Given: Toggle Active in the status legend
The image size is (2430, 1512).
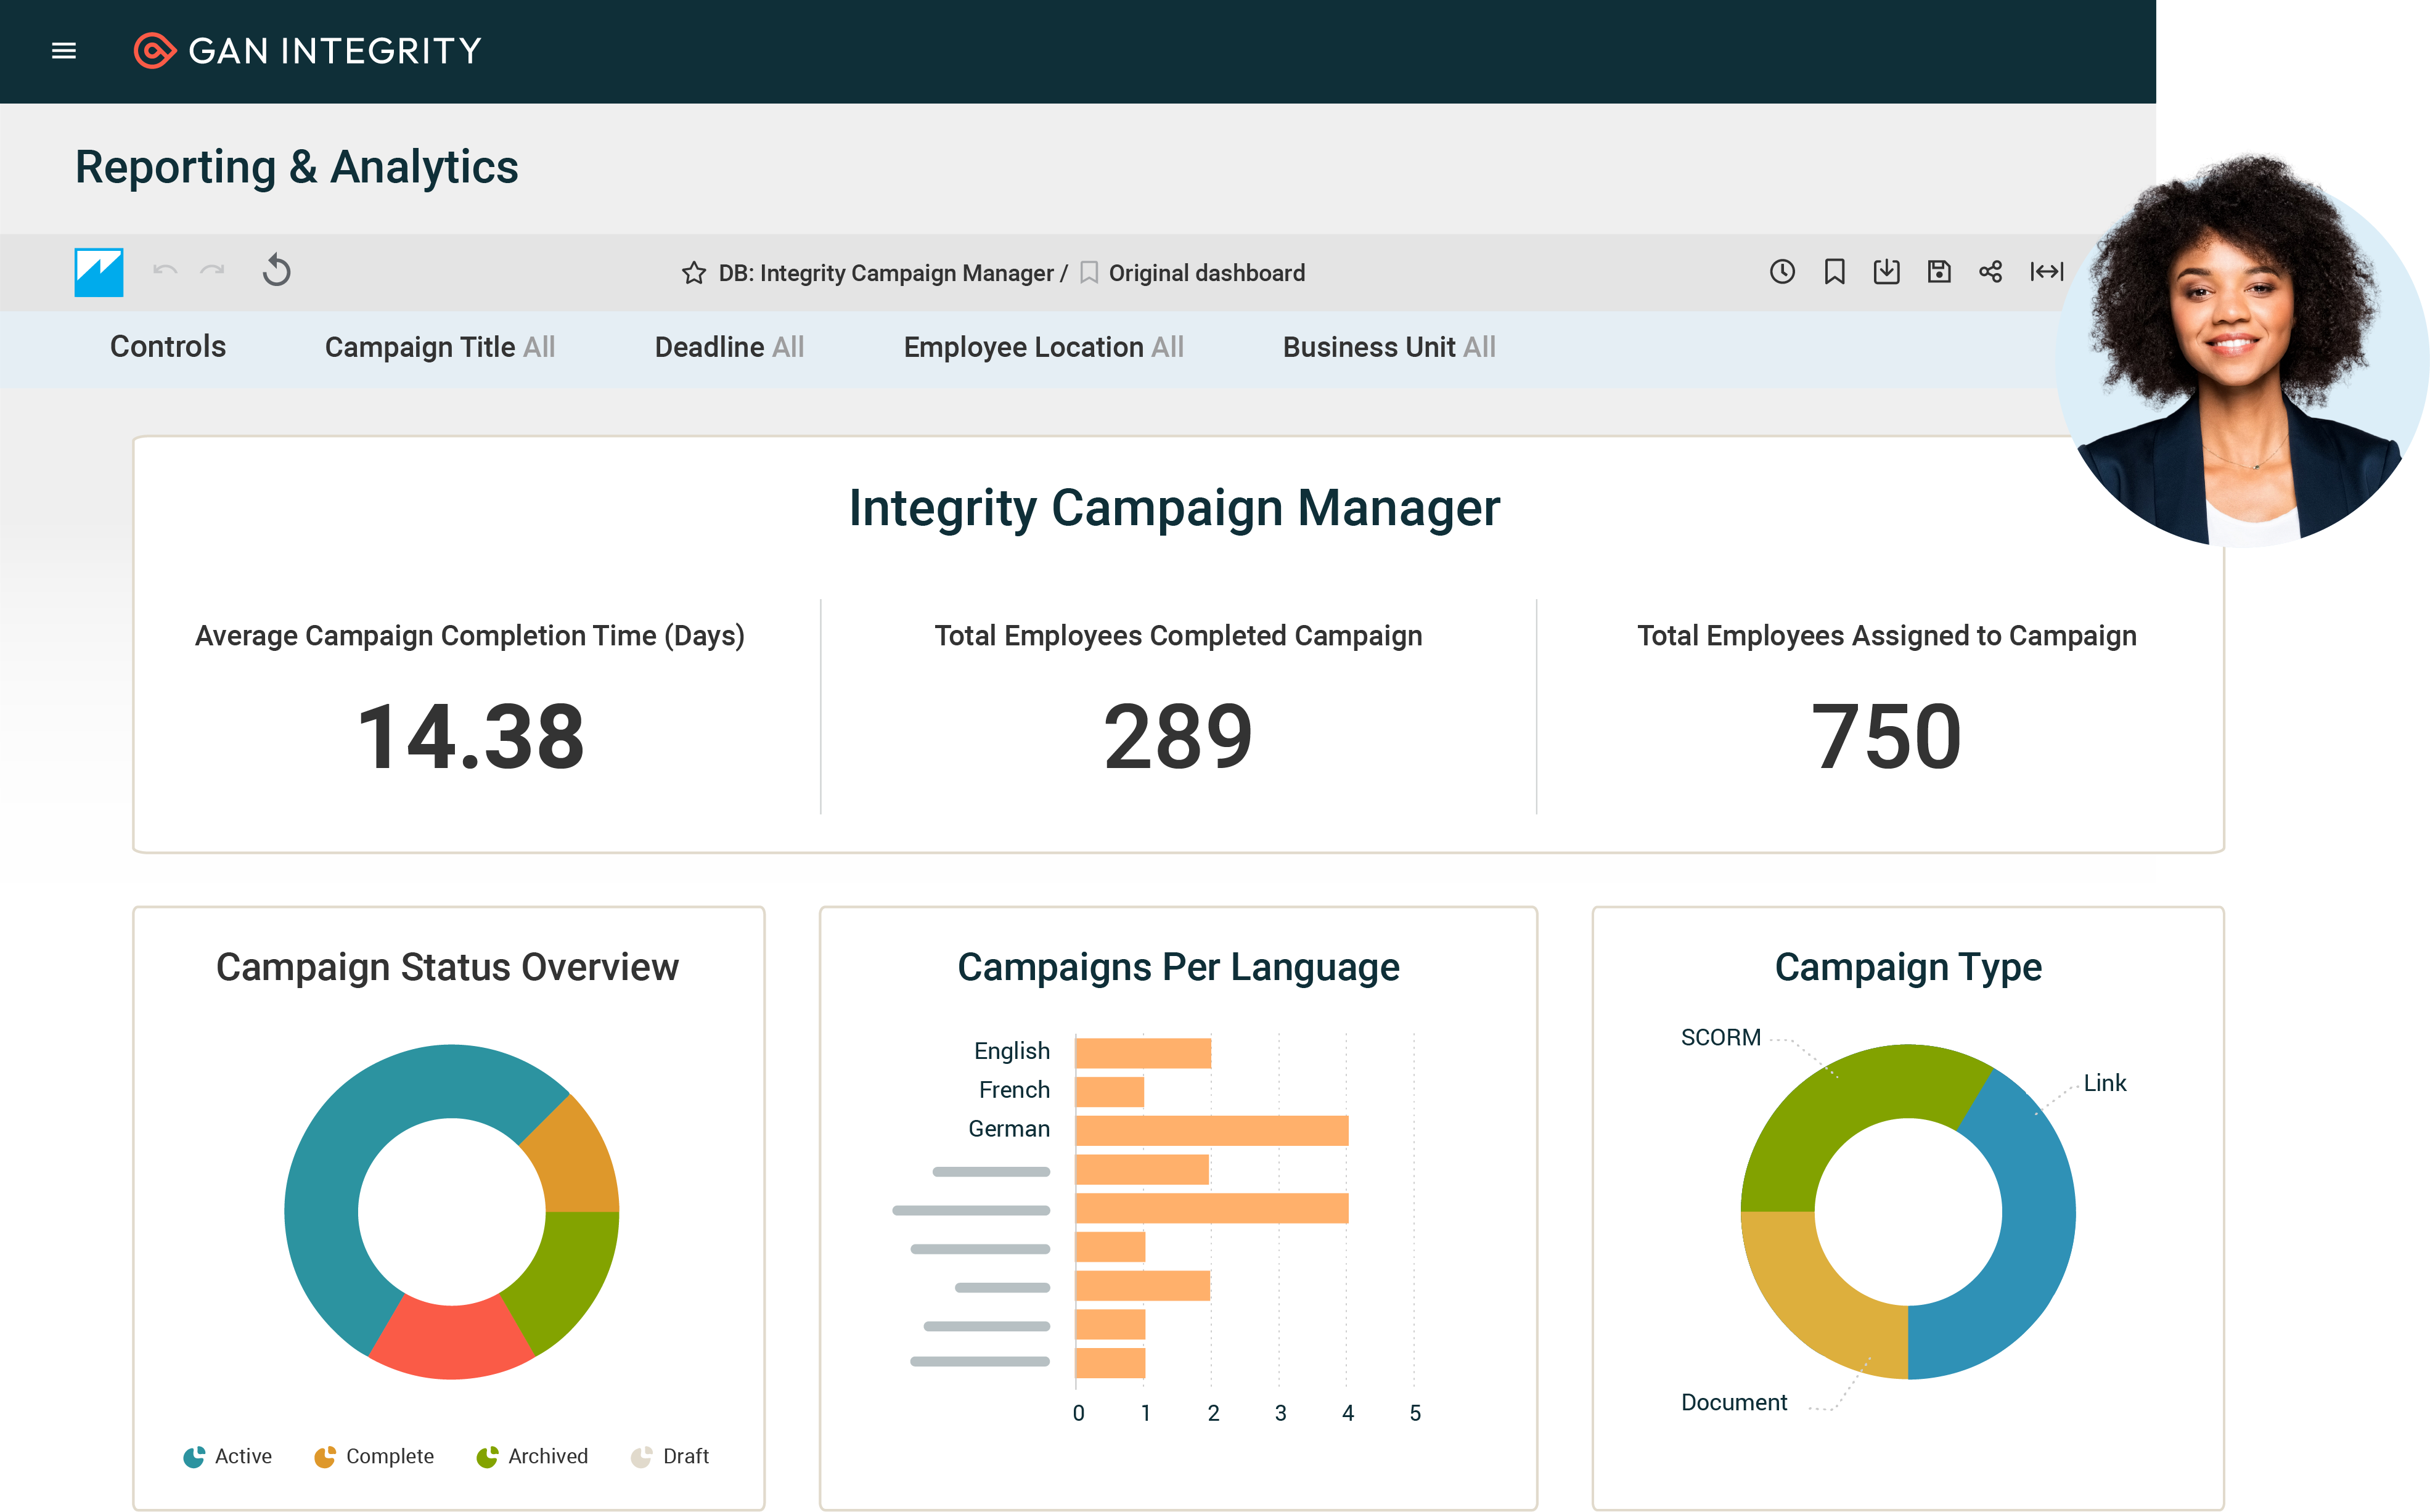Looking at the screenshot, I should click(227, 1456).
